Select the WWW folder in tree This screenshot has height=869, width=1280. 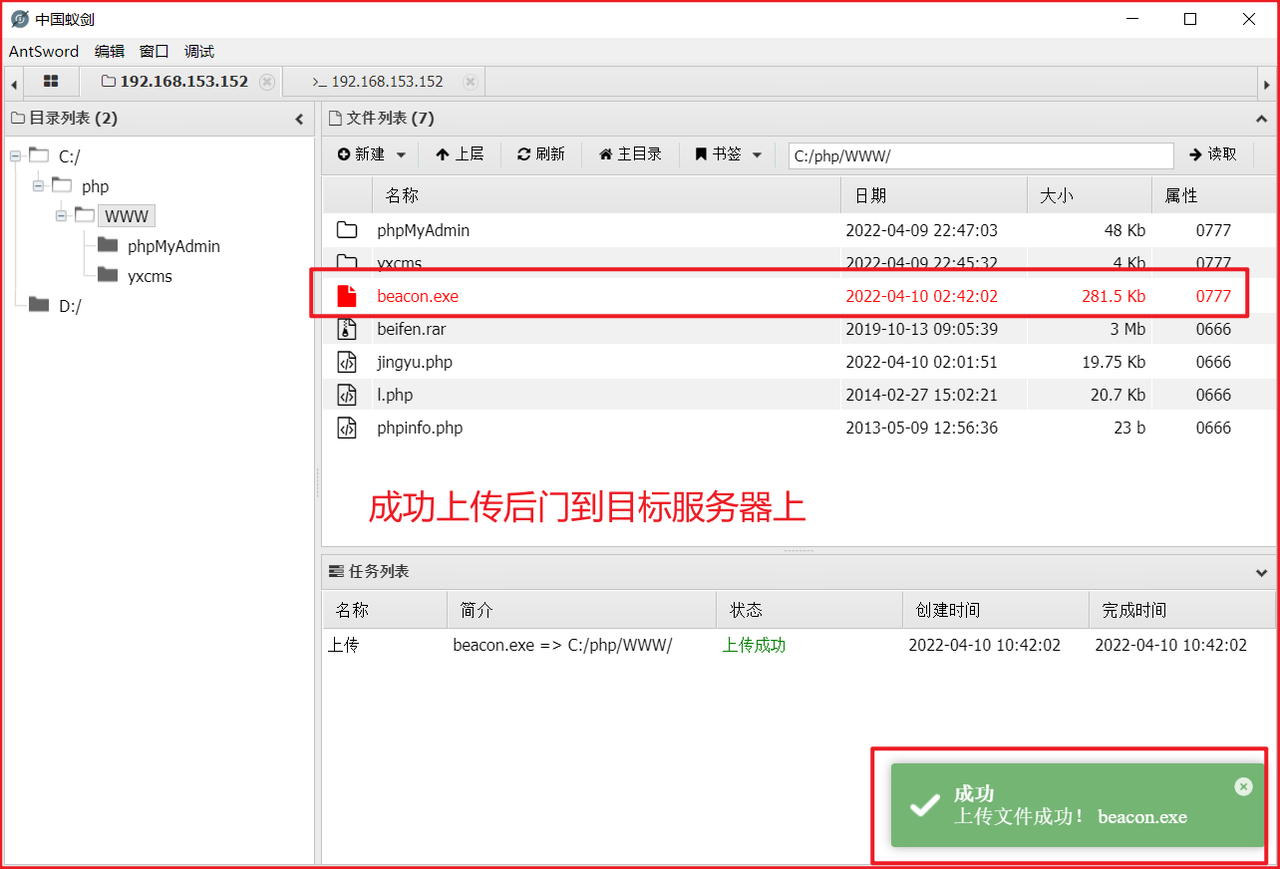[x=126, y=216]
